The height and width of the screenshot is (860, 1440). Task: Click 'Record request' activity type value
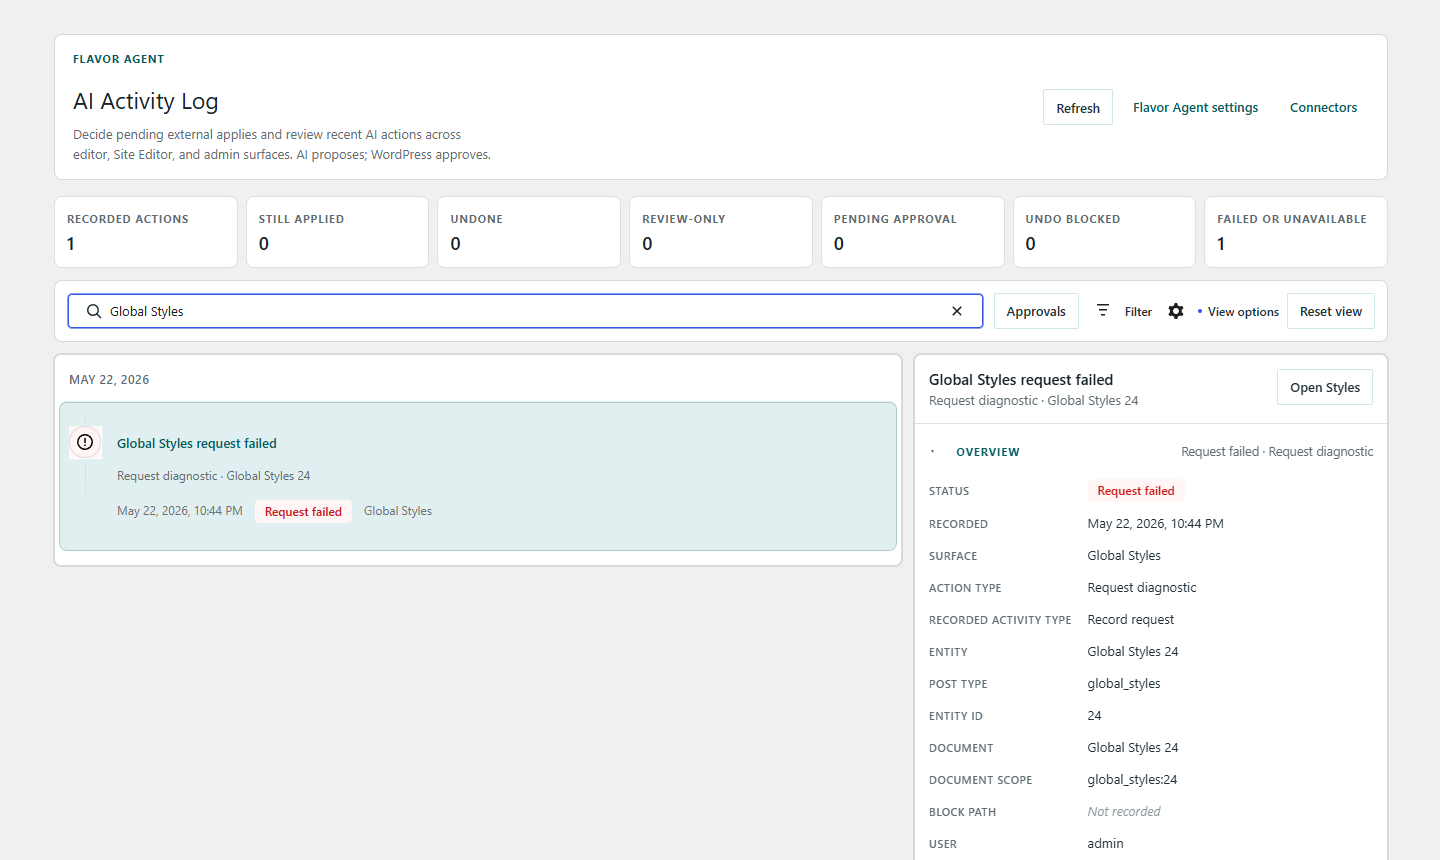coord(1131,619)
